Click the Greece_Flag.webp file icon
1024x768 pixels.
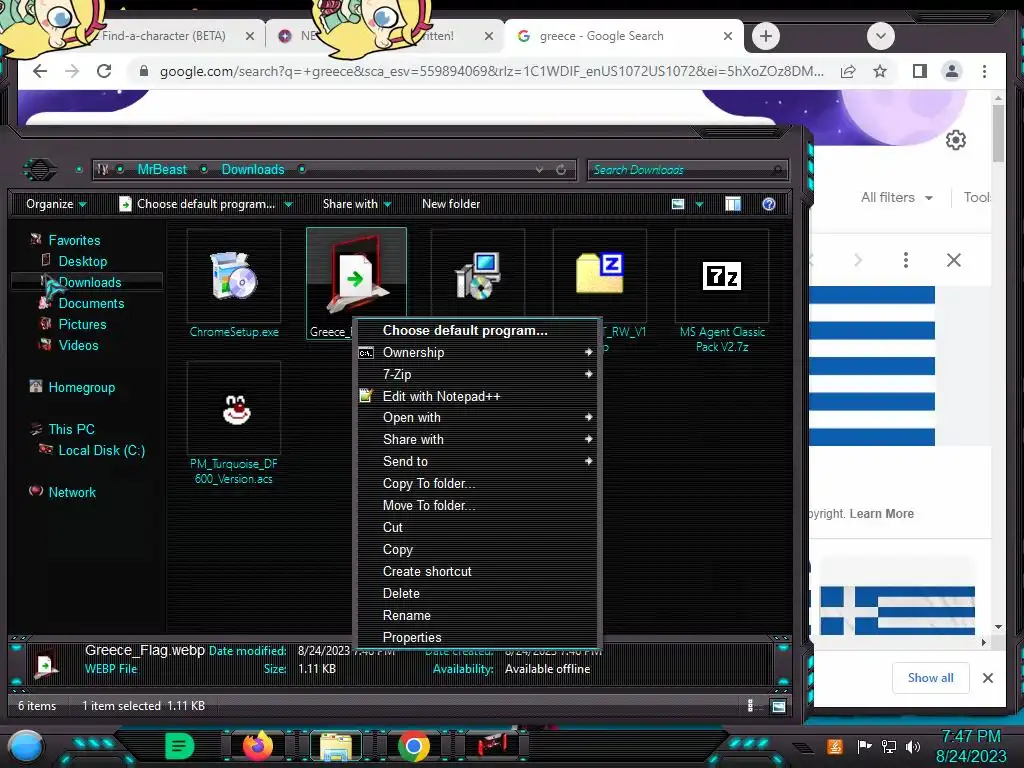tap(356, 276)
